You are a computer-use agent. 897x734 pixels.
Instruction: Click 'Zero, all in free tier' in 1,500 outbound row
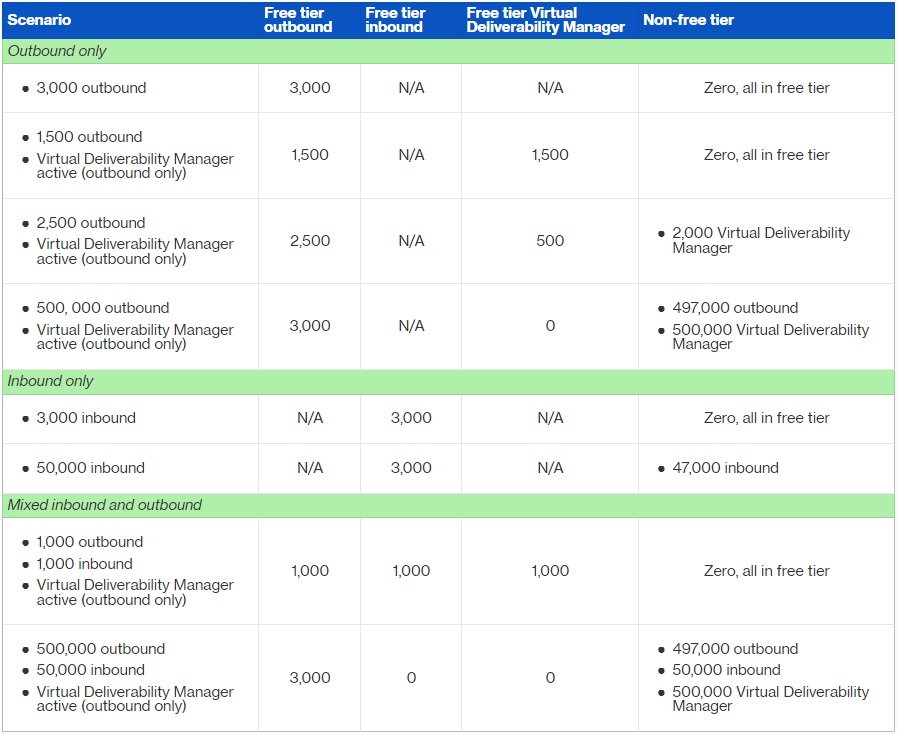click(767, 155)
